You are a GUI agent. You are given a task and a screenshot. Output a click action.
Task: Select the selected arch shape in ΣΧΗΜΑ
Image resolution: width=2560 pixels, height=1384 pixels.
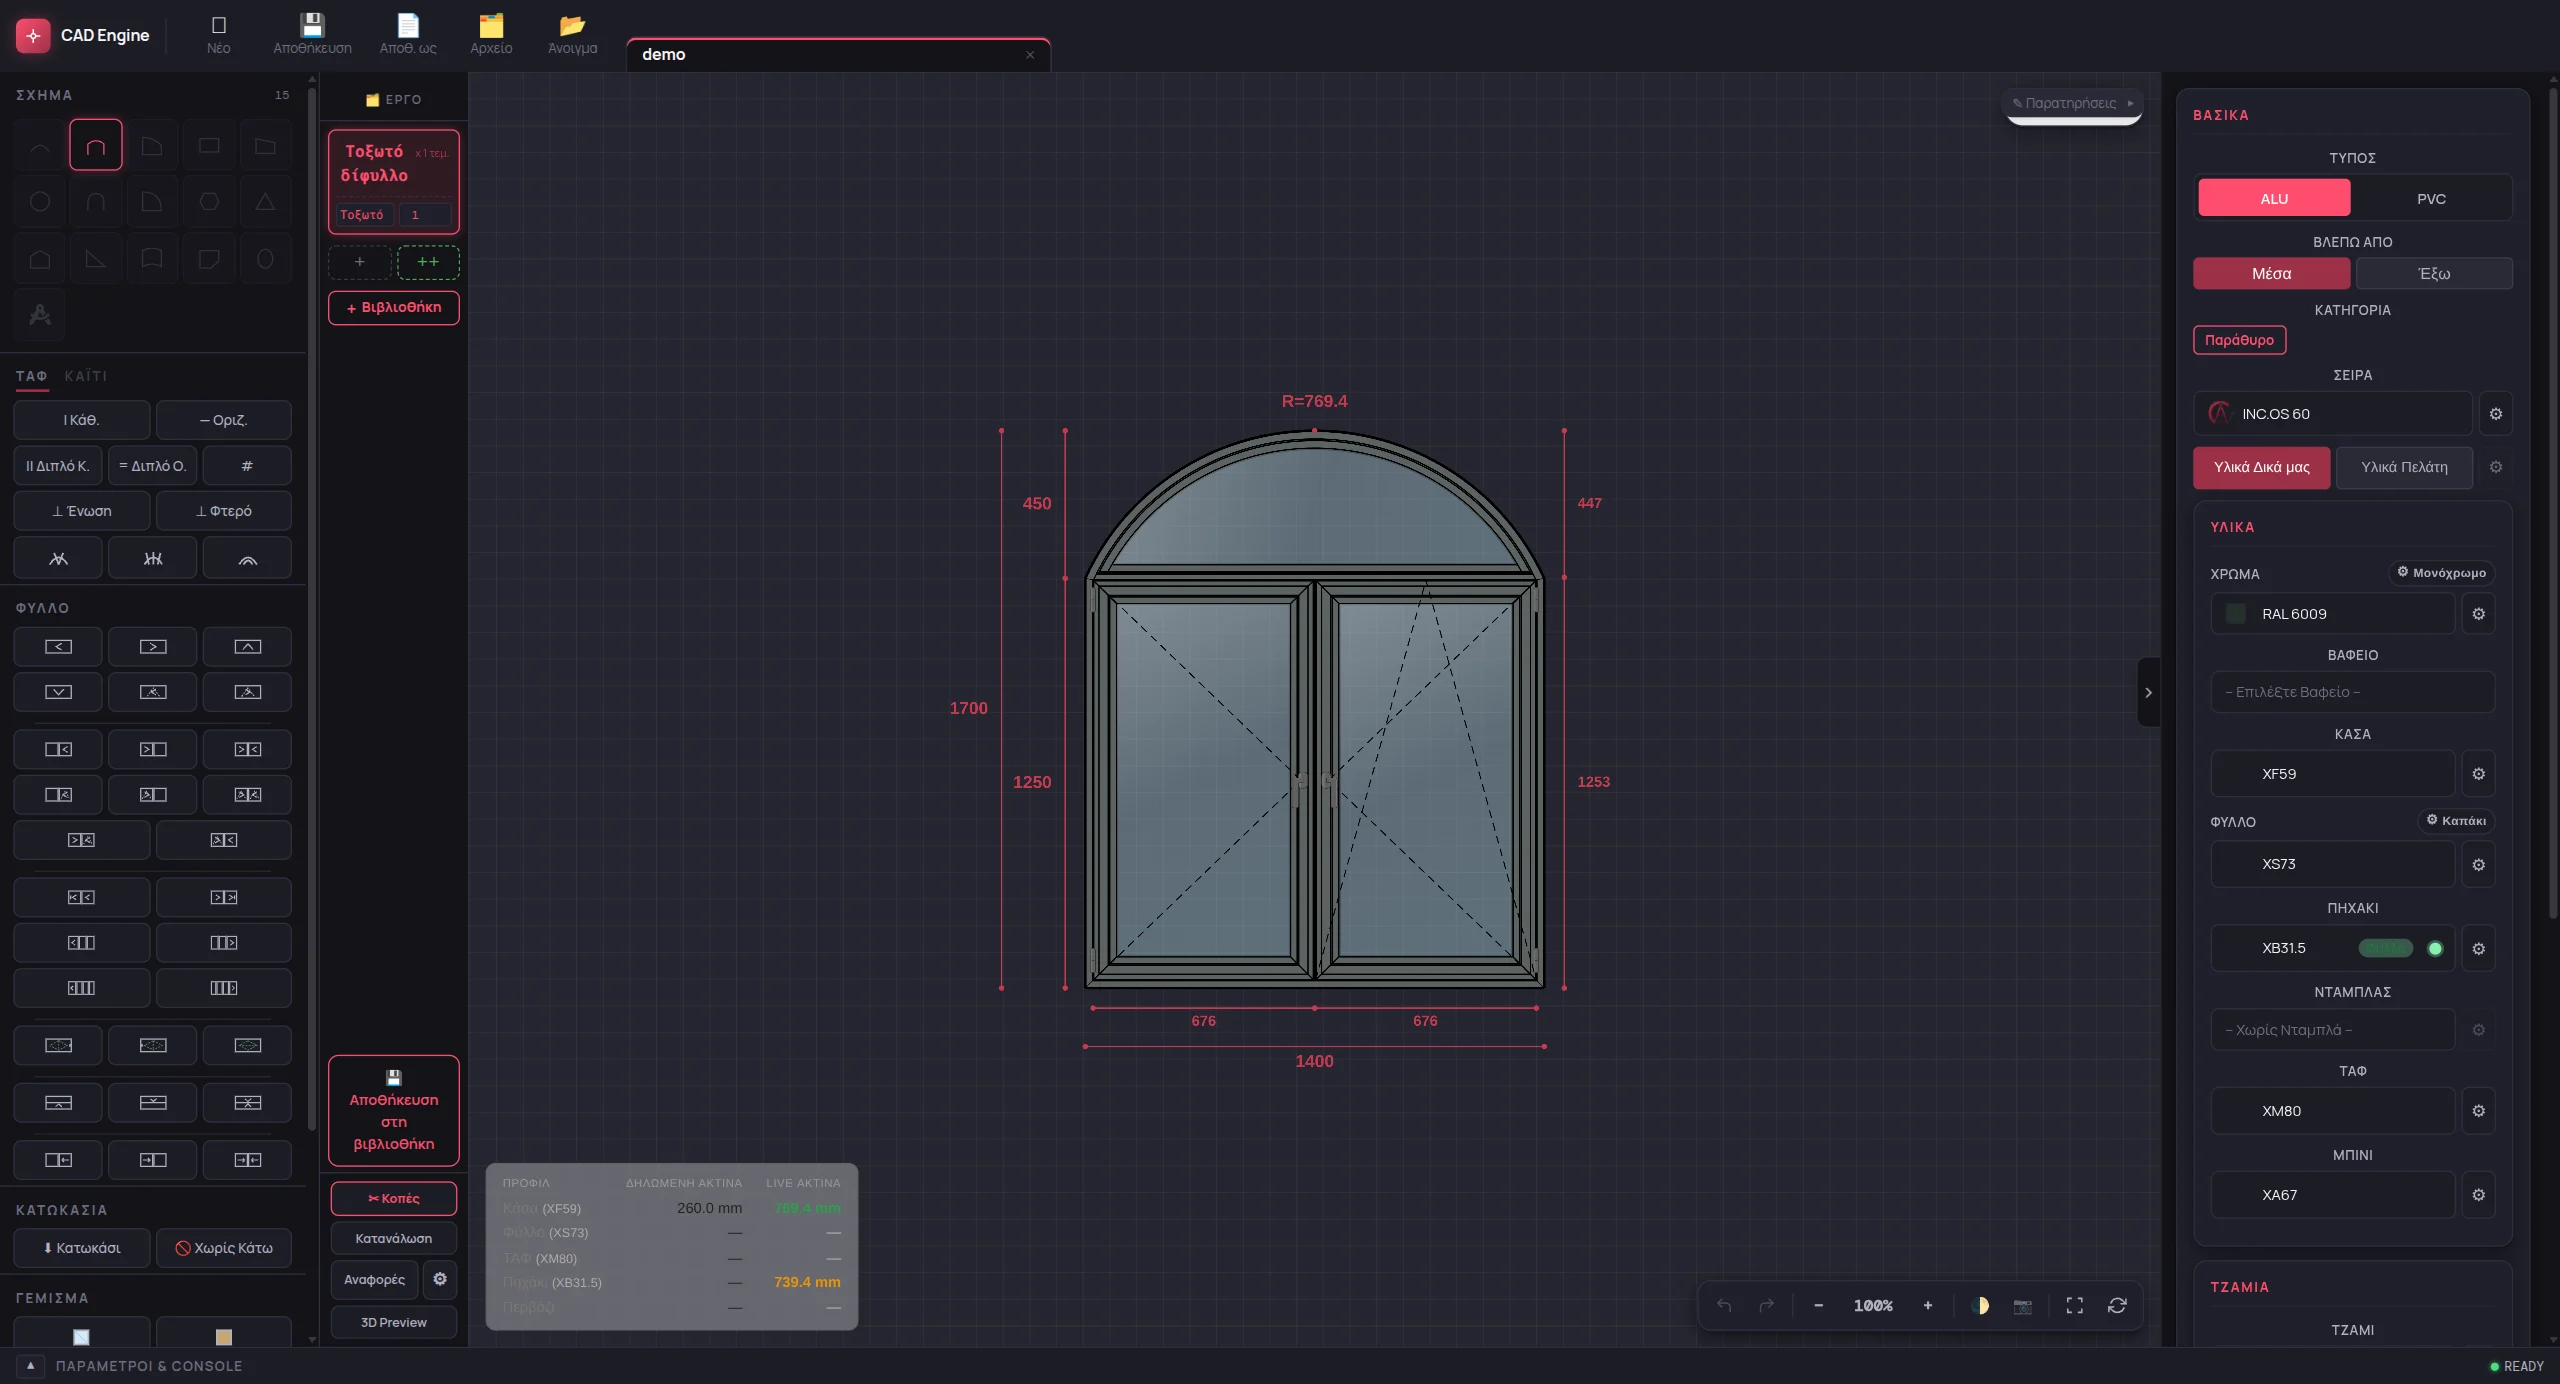coord(96,146)
